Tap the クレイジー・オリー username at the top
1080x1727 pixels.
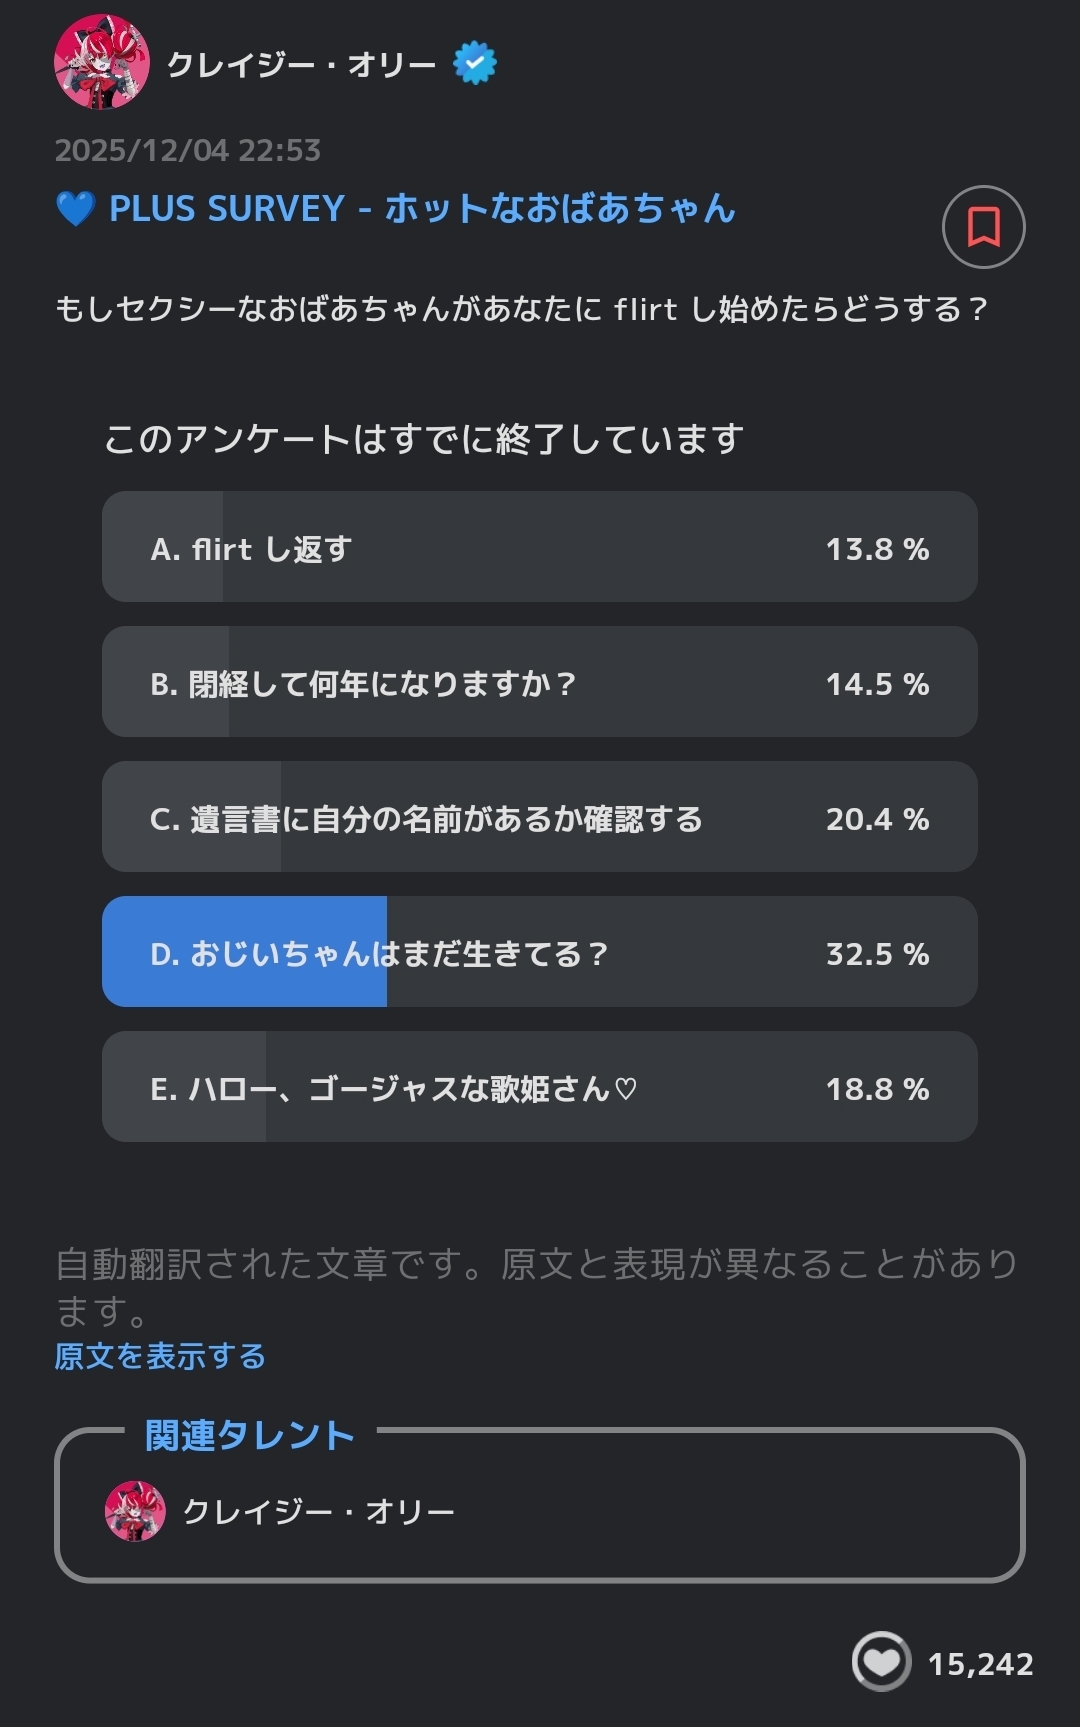[301, 65]
